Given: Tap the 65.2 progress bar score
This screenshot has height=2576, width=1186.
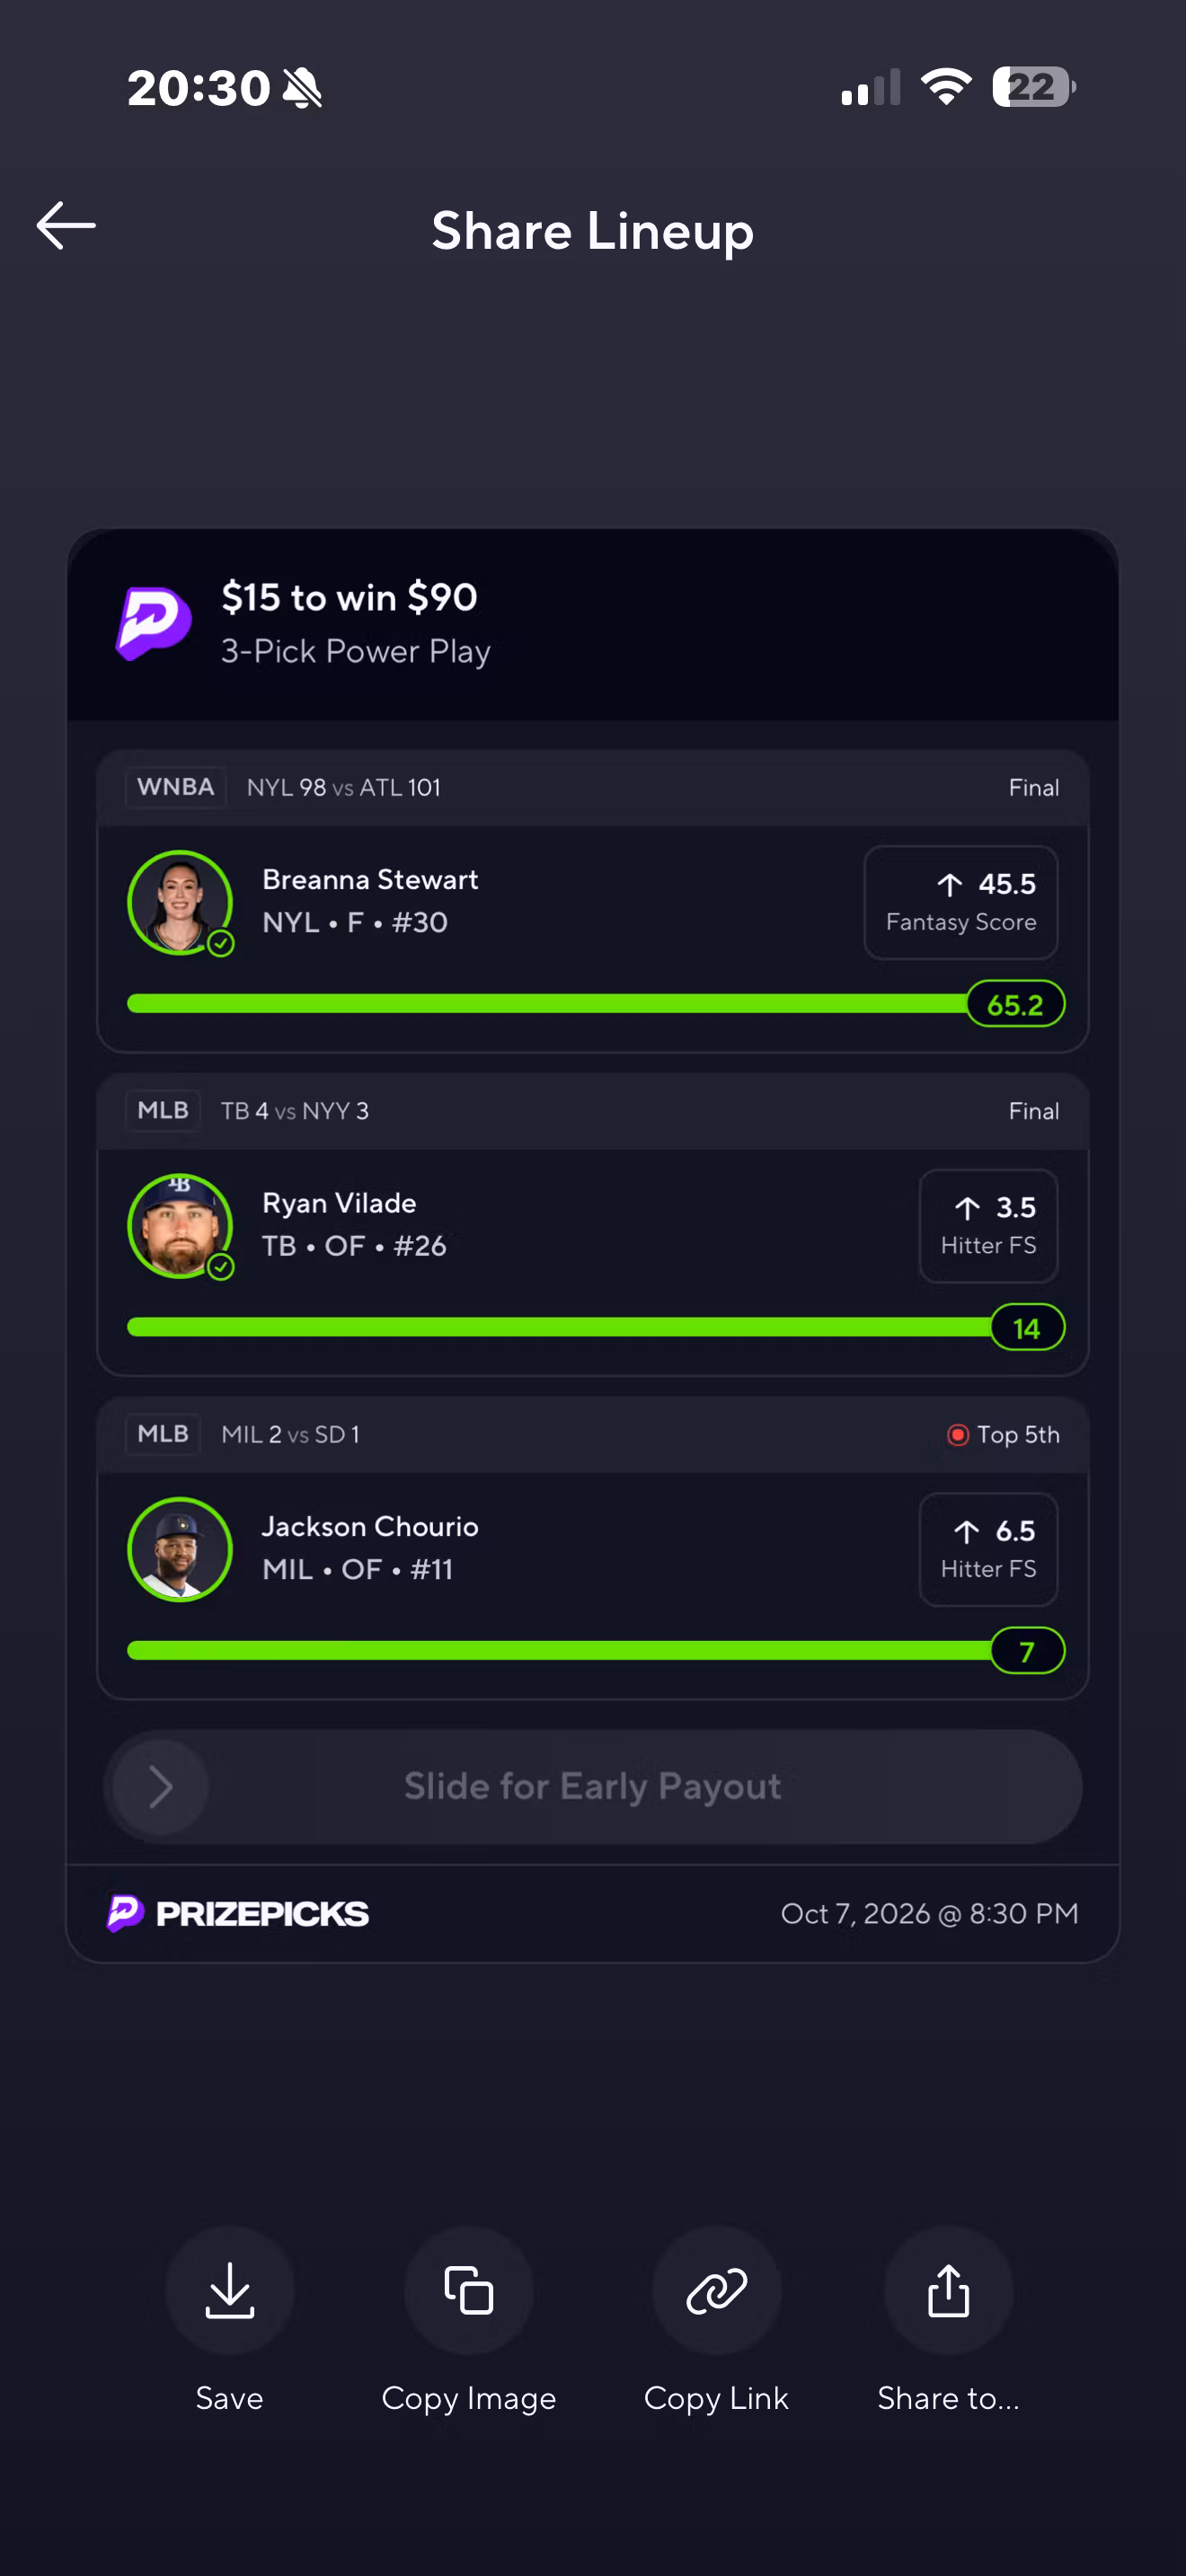Looking at the screenshot, I should [1015, 1004].
